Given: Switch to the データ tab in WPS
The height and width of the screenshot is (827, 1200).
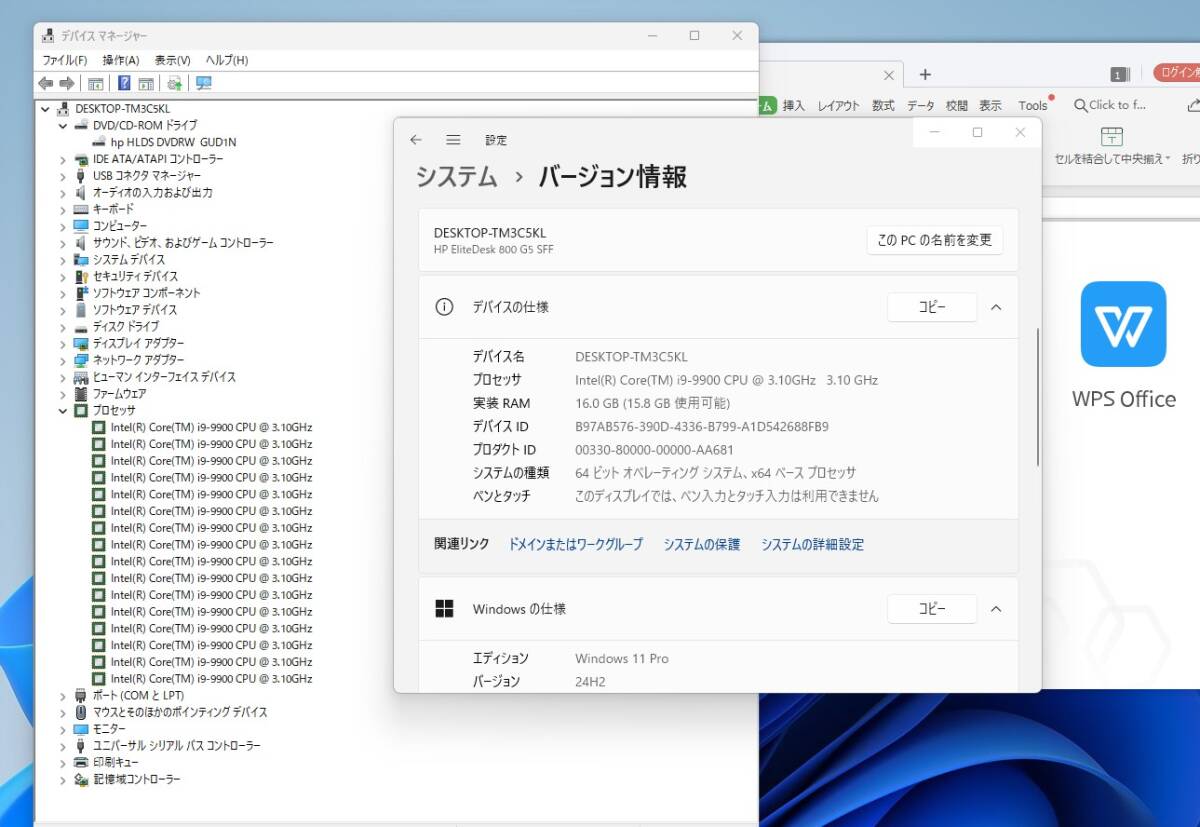Looking at the screenshot, I should (921, 105).
